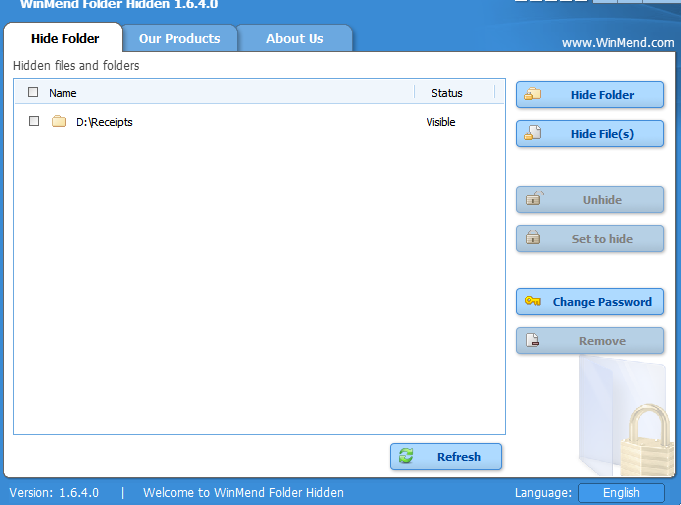Click the folder-lock icon on Hide Folder button

(x=532, y=94)
